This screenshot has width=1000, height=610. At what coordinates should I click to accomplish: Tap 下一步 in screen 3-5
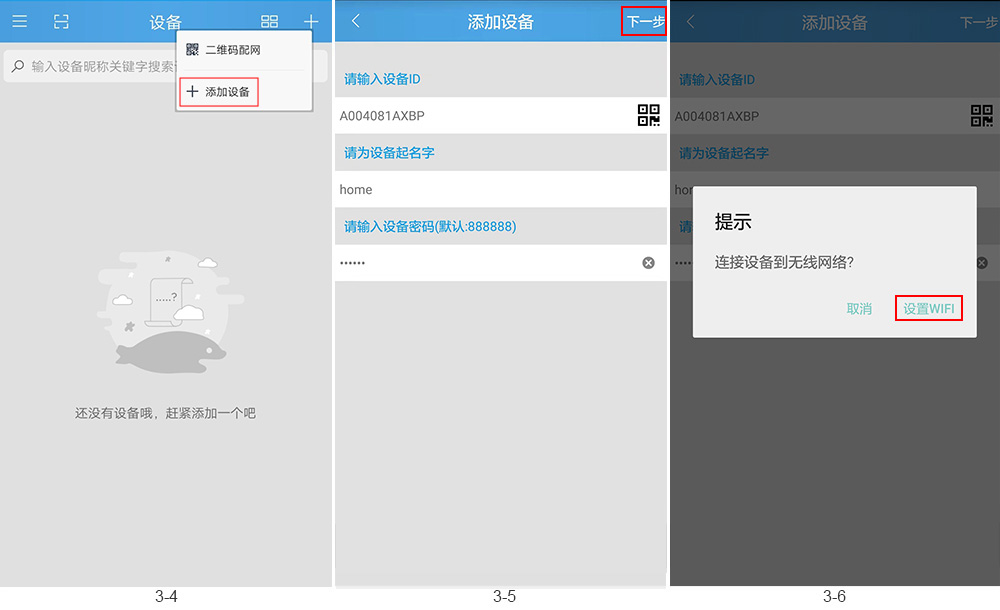pos(644,22)
